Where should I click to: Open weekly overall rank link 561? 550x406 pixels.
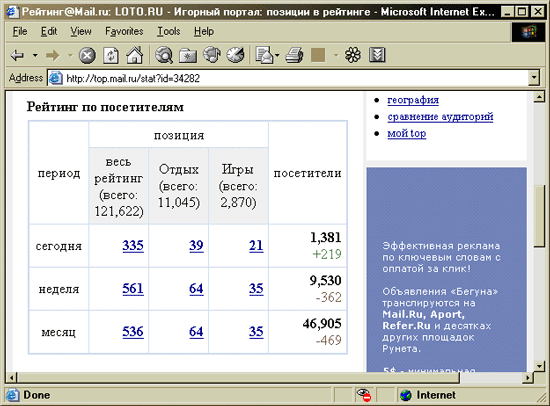[x=133, y=288]
